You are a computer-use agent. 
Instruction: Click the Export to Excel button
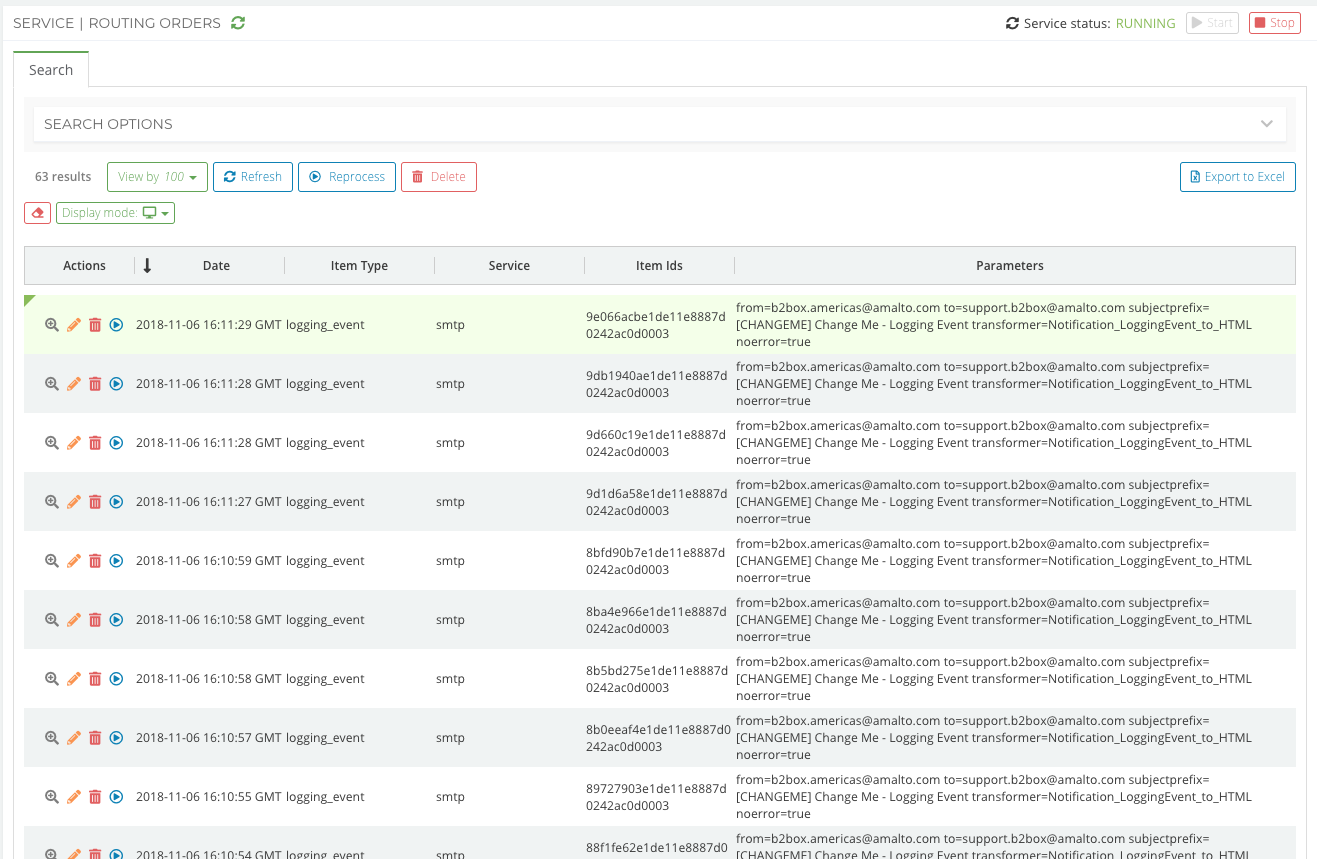pyautogui.click(x=1237, y=177)
